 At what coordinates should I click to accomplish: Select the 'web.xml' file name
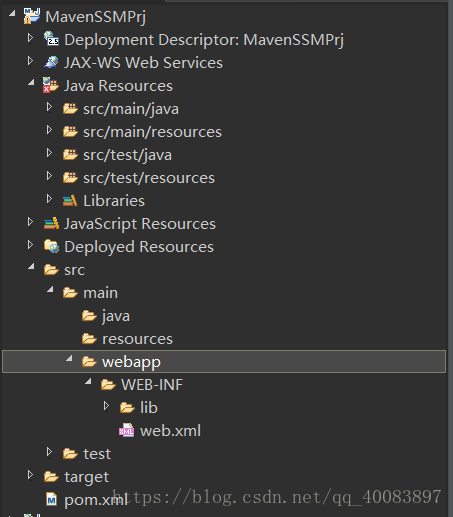coord(171,431)
